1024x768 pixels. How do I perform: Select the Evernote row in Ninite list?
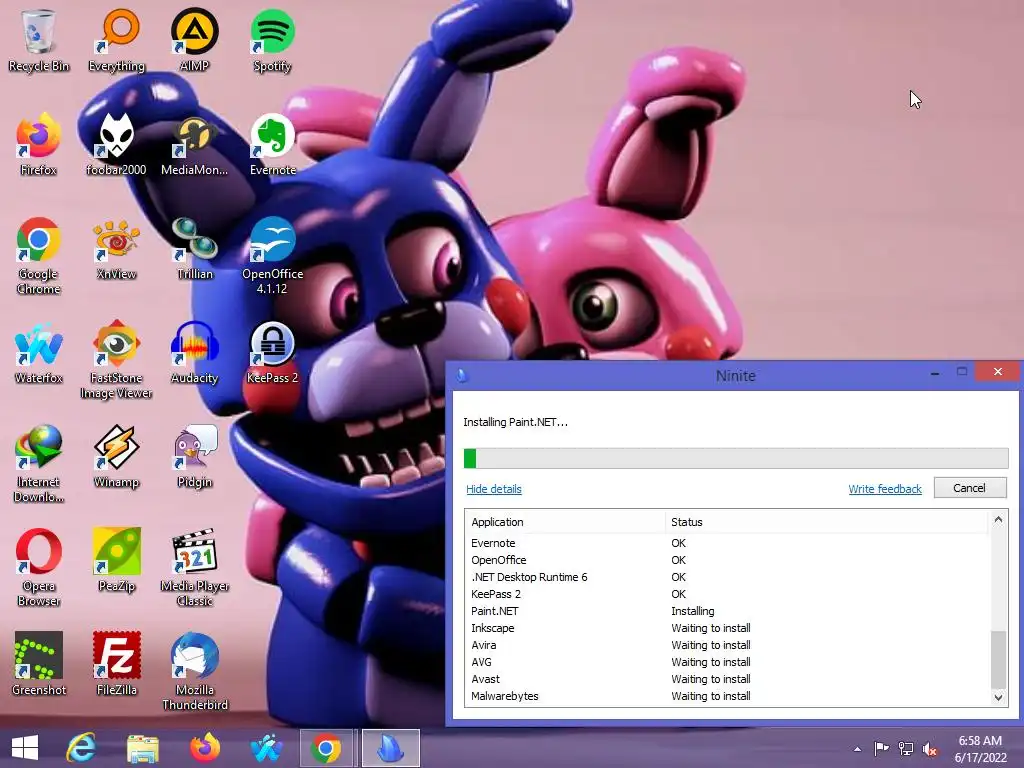728,543
